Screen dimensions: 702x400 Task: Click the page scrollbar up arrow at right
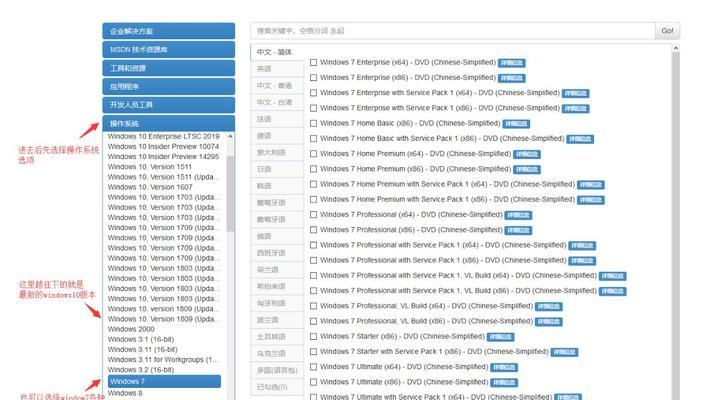[676, 47]
